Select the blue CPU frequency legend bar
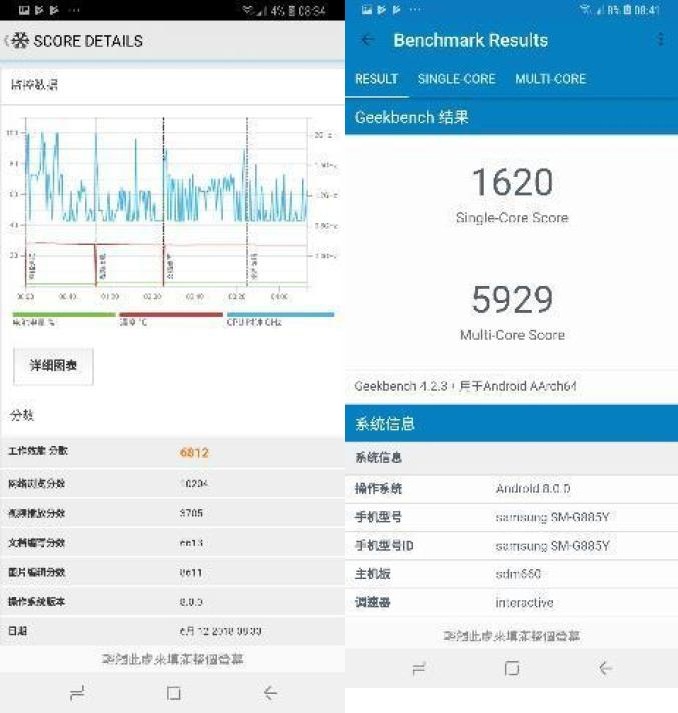The width and height of the screenshot is (678, 713). 281,314
